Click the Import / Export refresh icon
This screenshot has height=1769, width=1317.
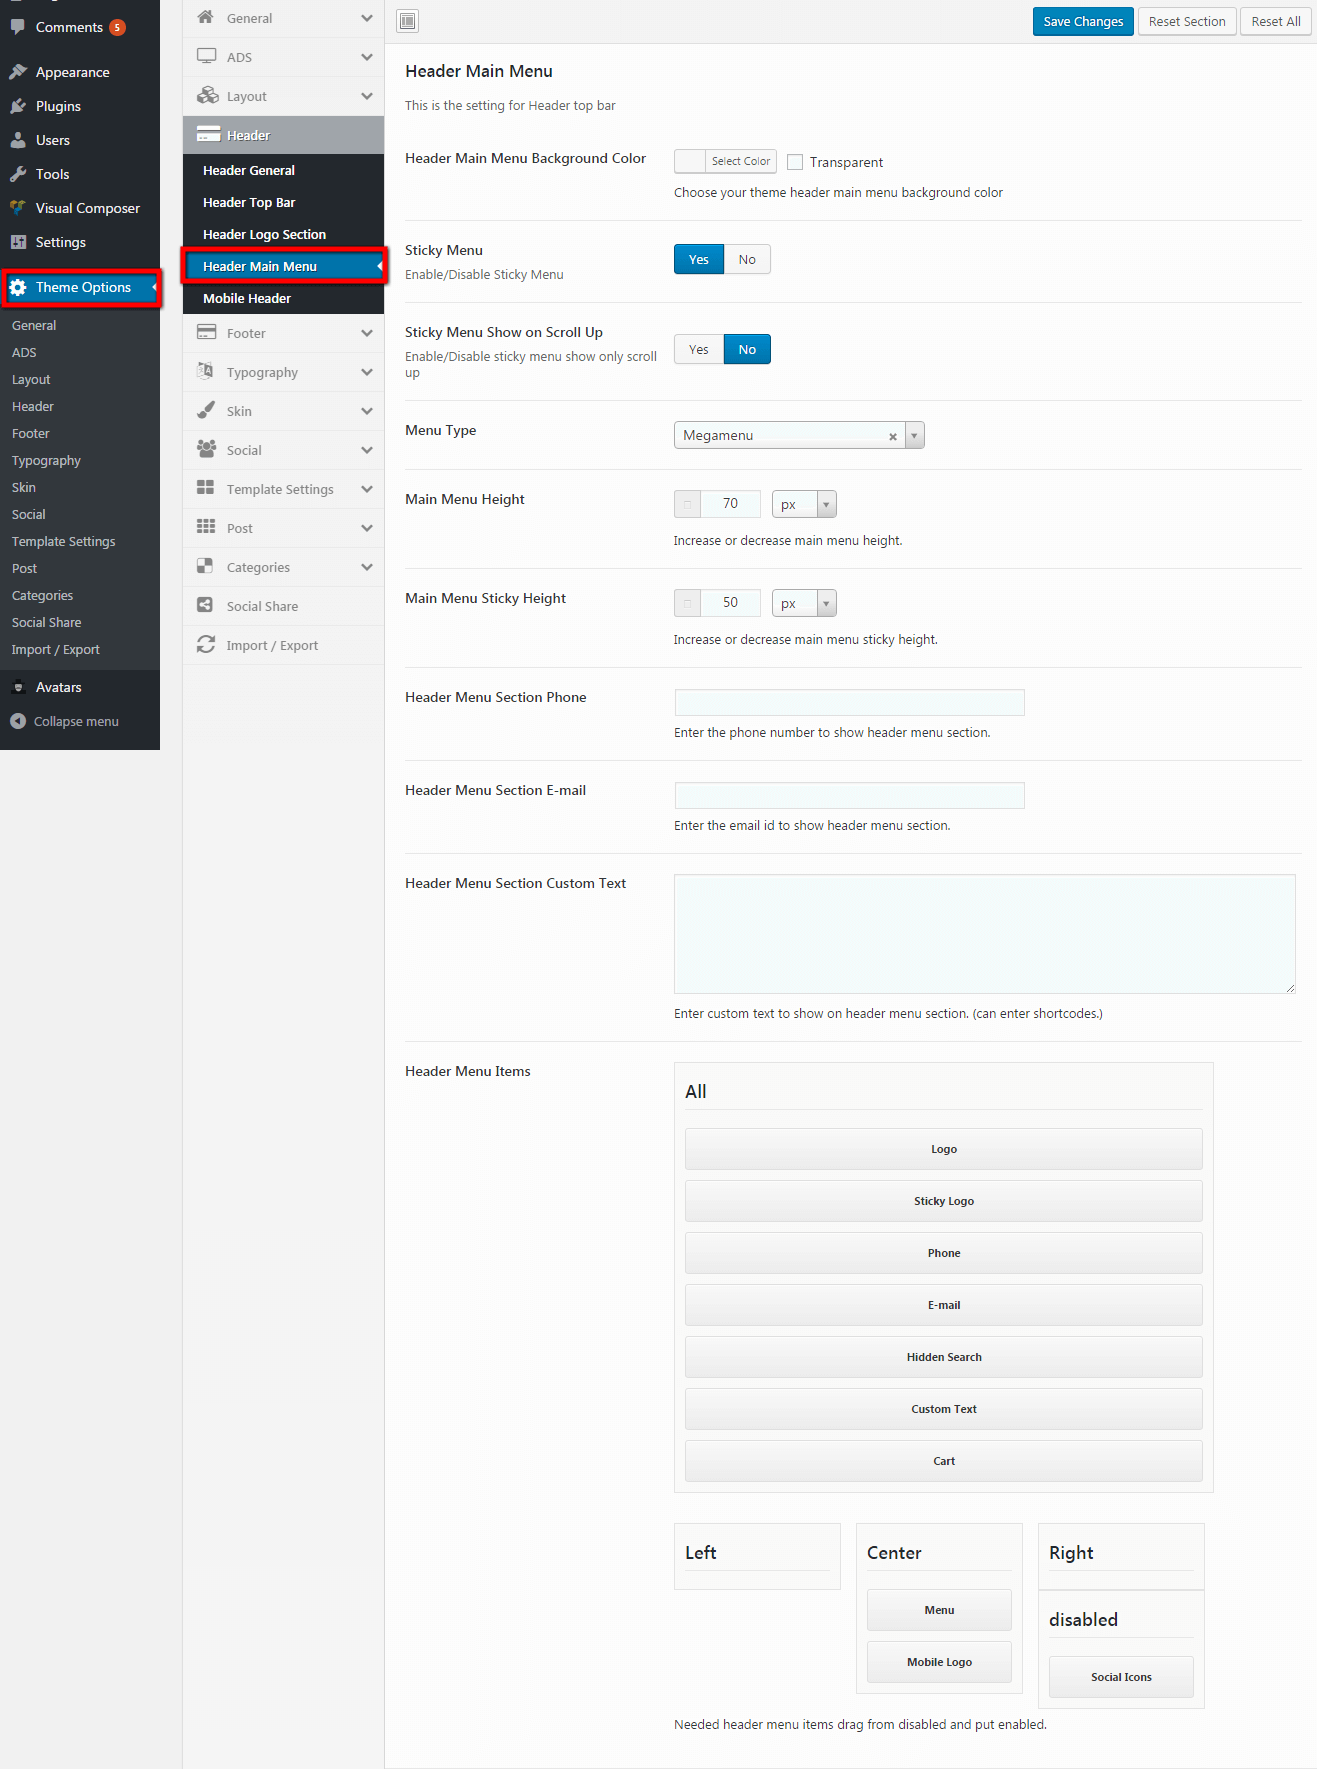pos(206,645)
